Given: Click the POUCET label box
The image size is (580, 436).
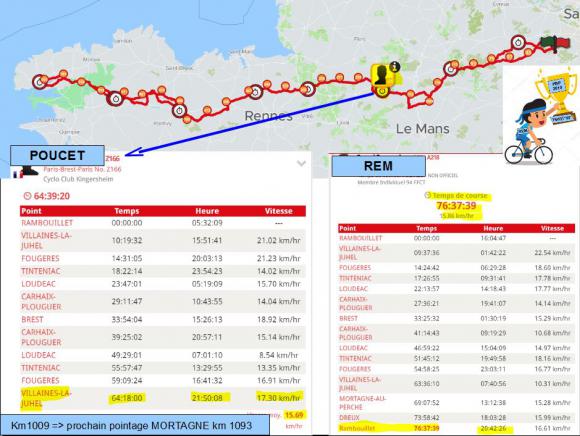Looking at the screenshot, I should (x=57, y=155).
